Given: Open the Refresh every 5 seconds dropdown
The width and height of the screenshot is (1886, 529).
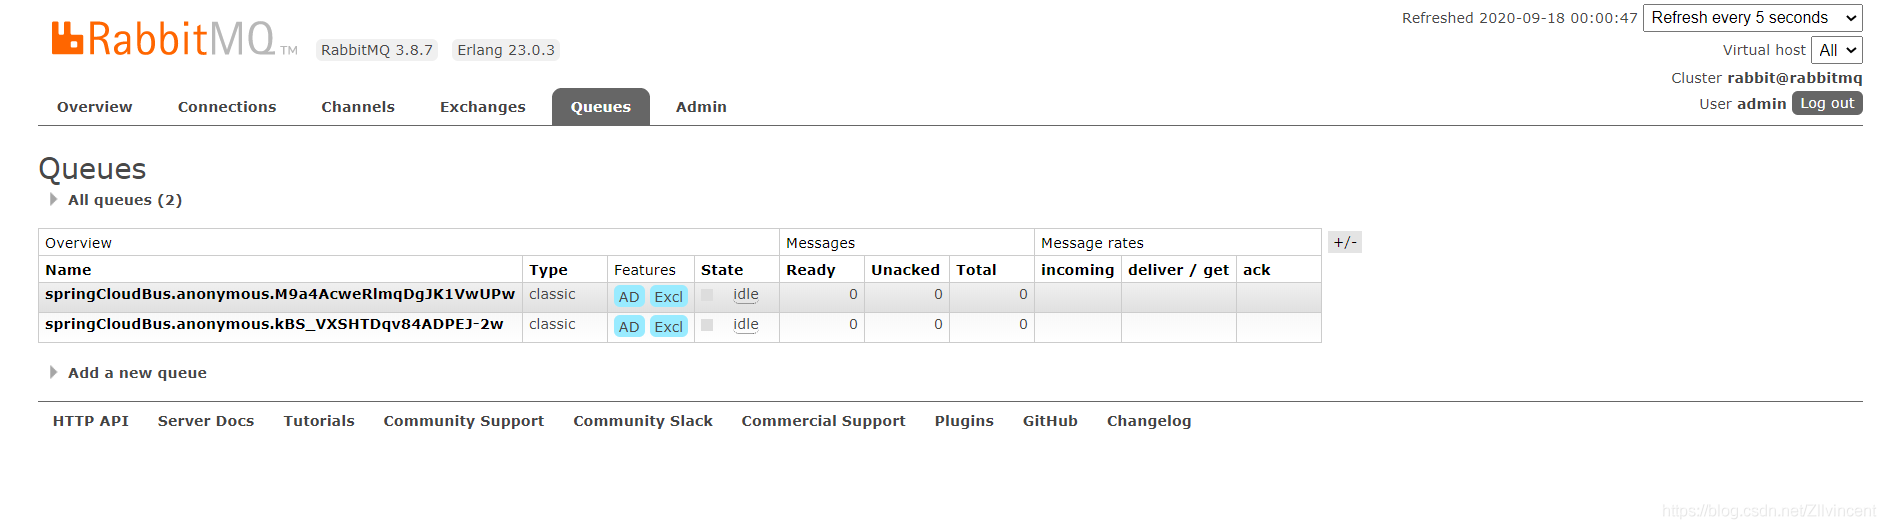Looking at the screenshot, I should pyautogui.click(x=1753, y=18).
